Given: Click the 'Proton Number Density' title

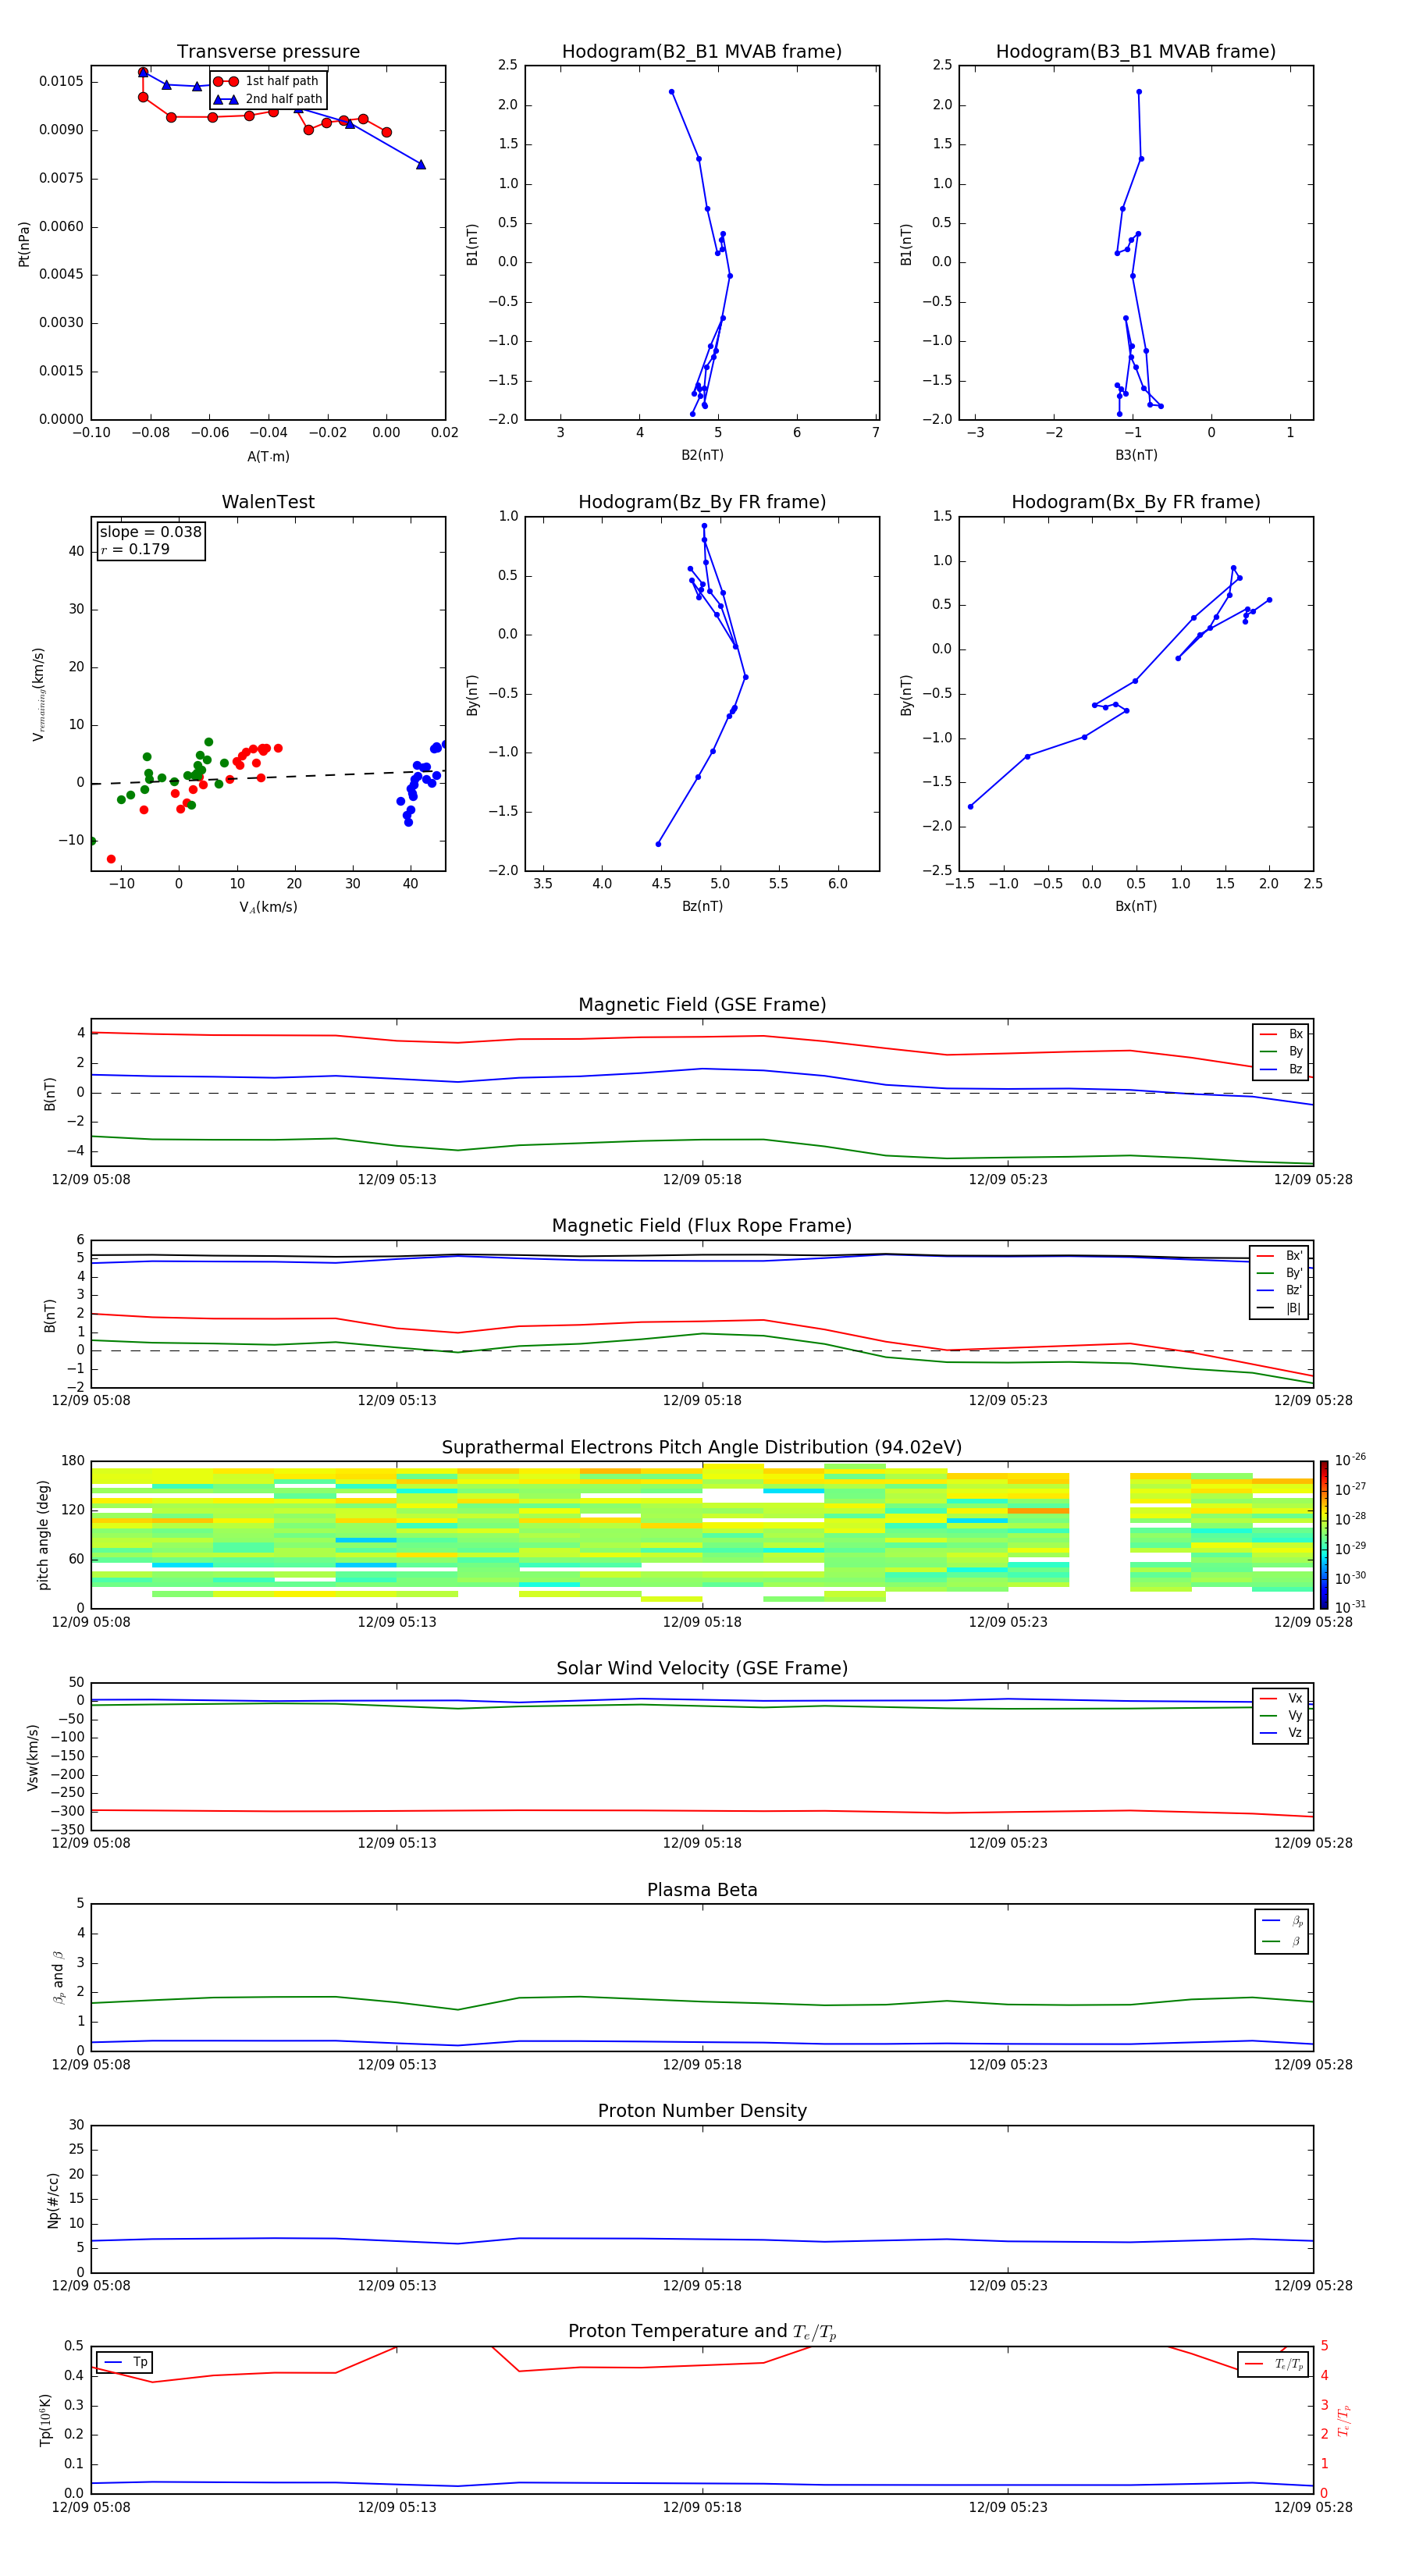Looking at the screenshot, I should (702, 2111).
